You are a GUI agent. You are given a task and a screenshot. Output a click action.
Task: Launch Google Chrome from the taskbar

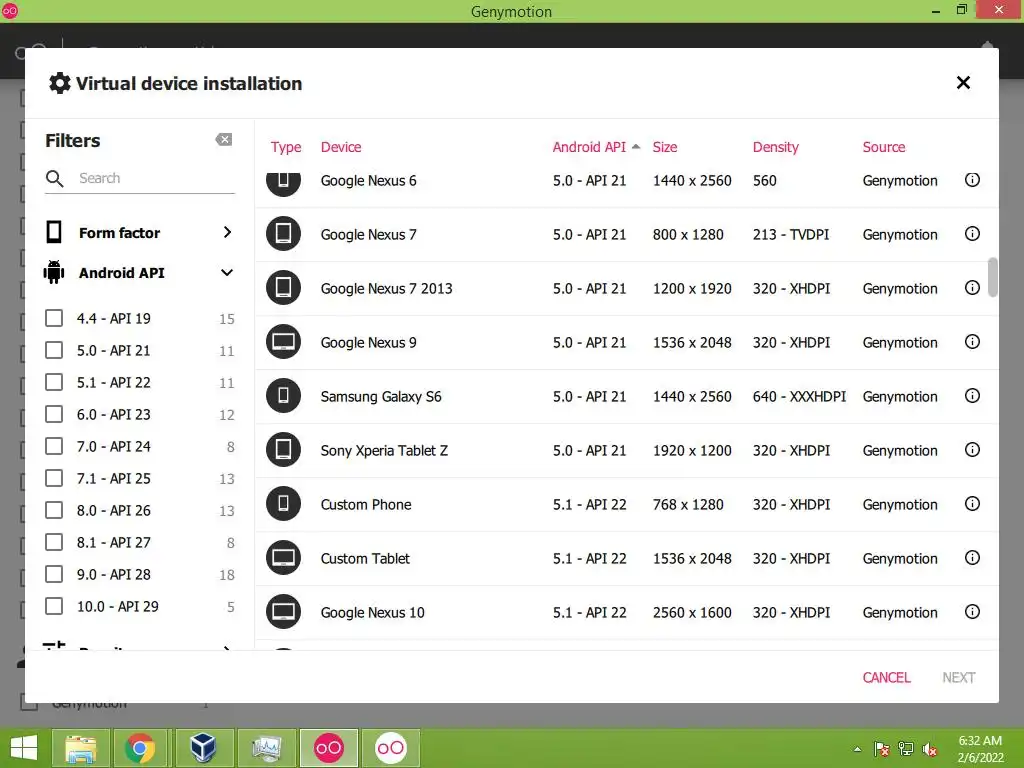coord(140,748)
